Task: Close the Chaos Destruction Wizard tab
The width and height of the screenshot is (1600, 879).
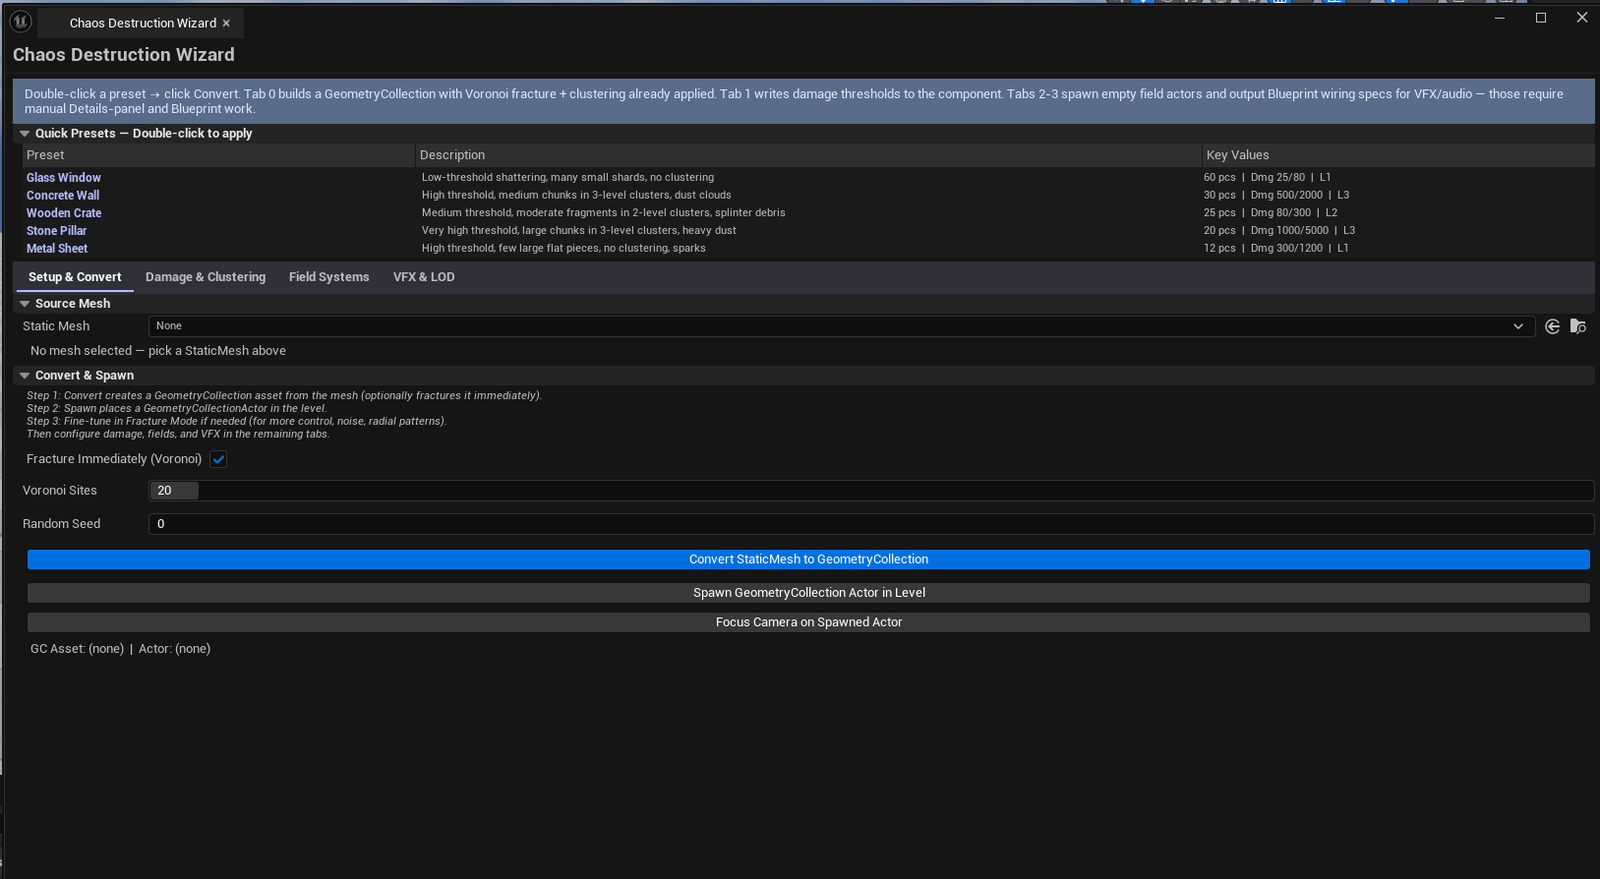Action: (x=226, y=23)
